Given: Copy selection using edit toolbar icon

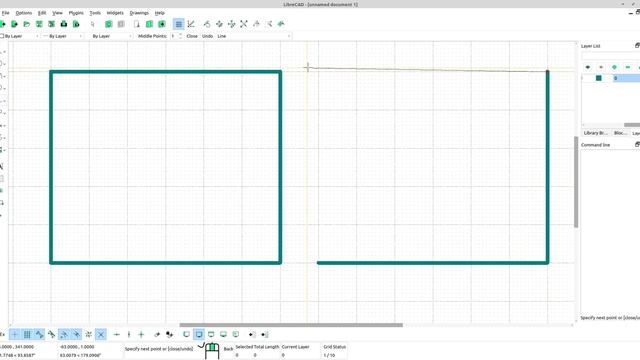Looking at the screenshot, I should [x=149, y=24].
